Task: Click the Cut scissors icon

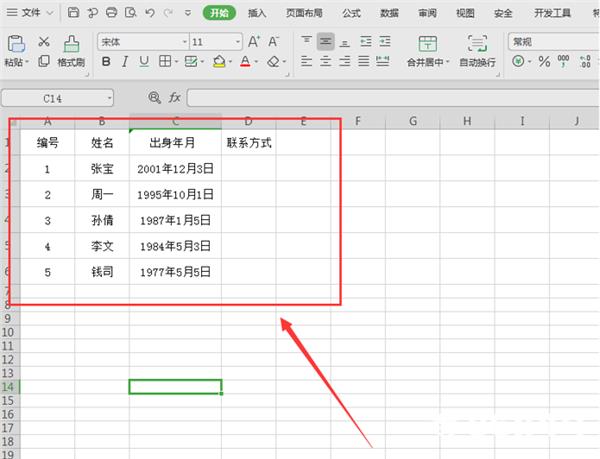Action: pos(44,41)
